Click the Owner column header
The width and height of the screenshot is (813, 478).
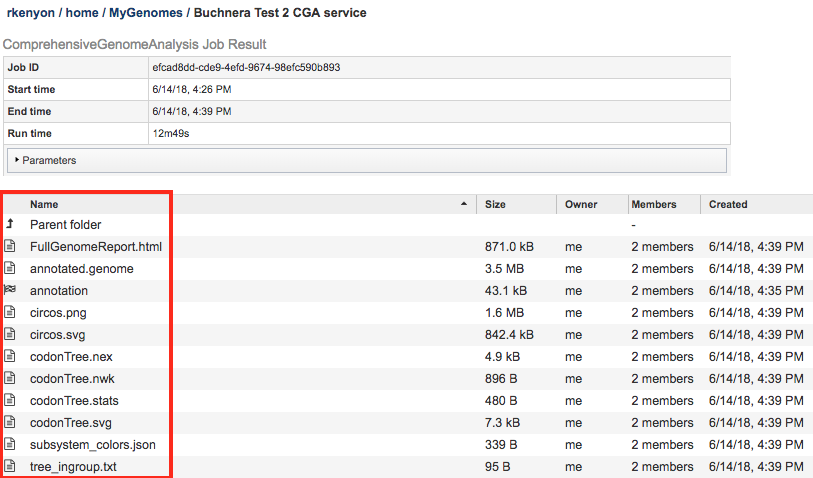580,204
